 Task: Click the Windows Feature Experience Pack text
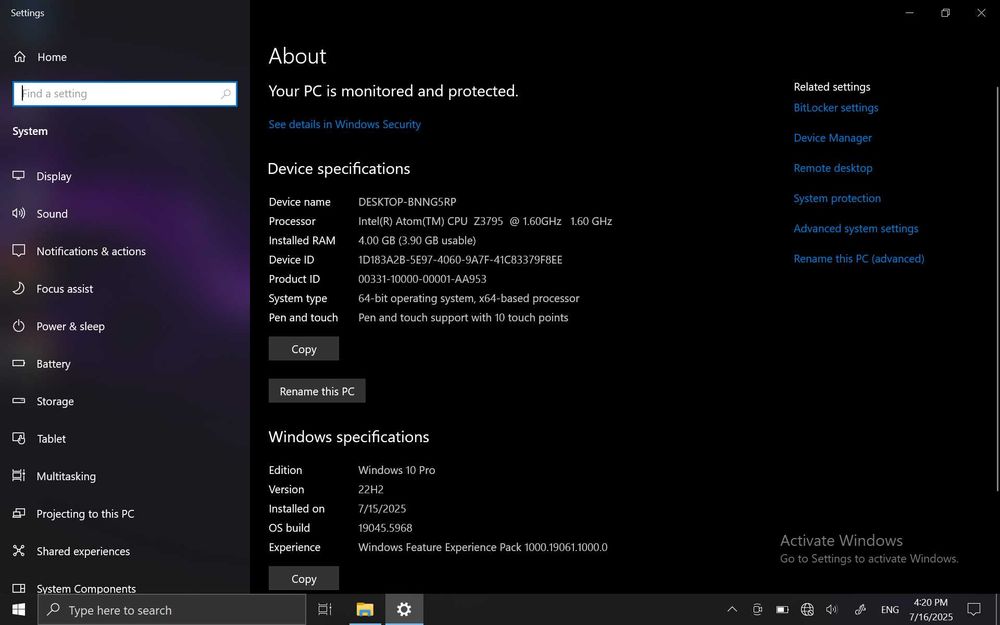click(x=483, y=547)
